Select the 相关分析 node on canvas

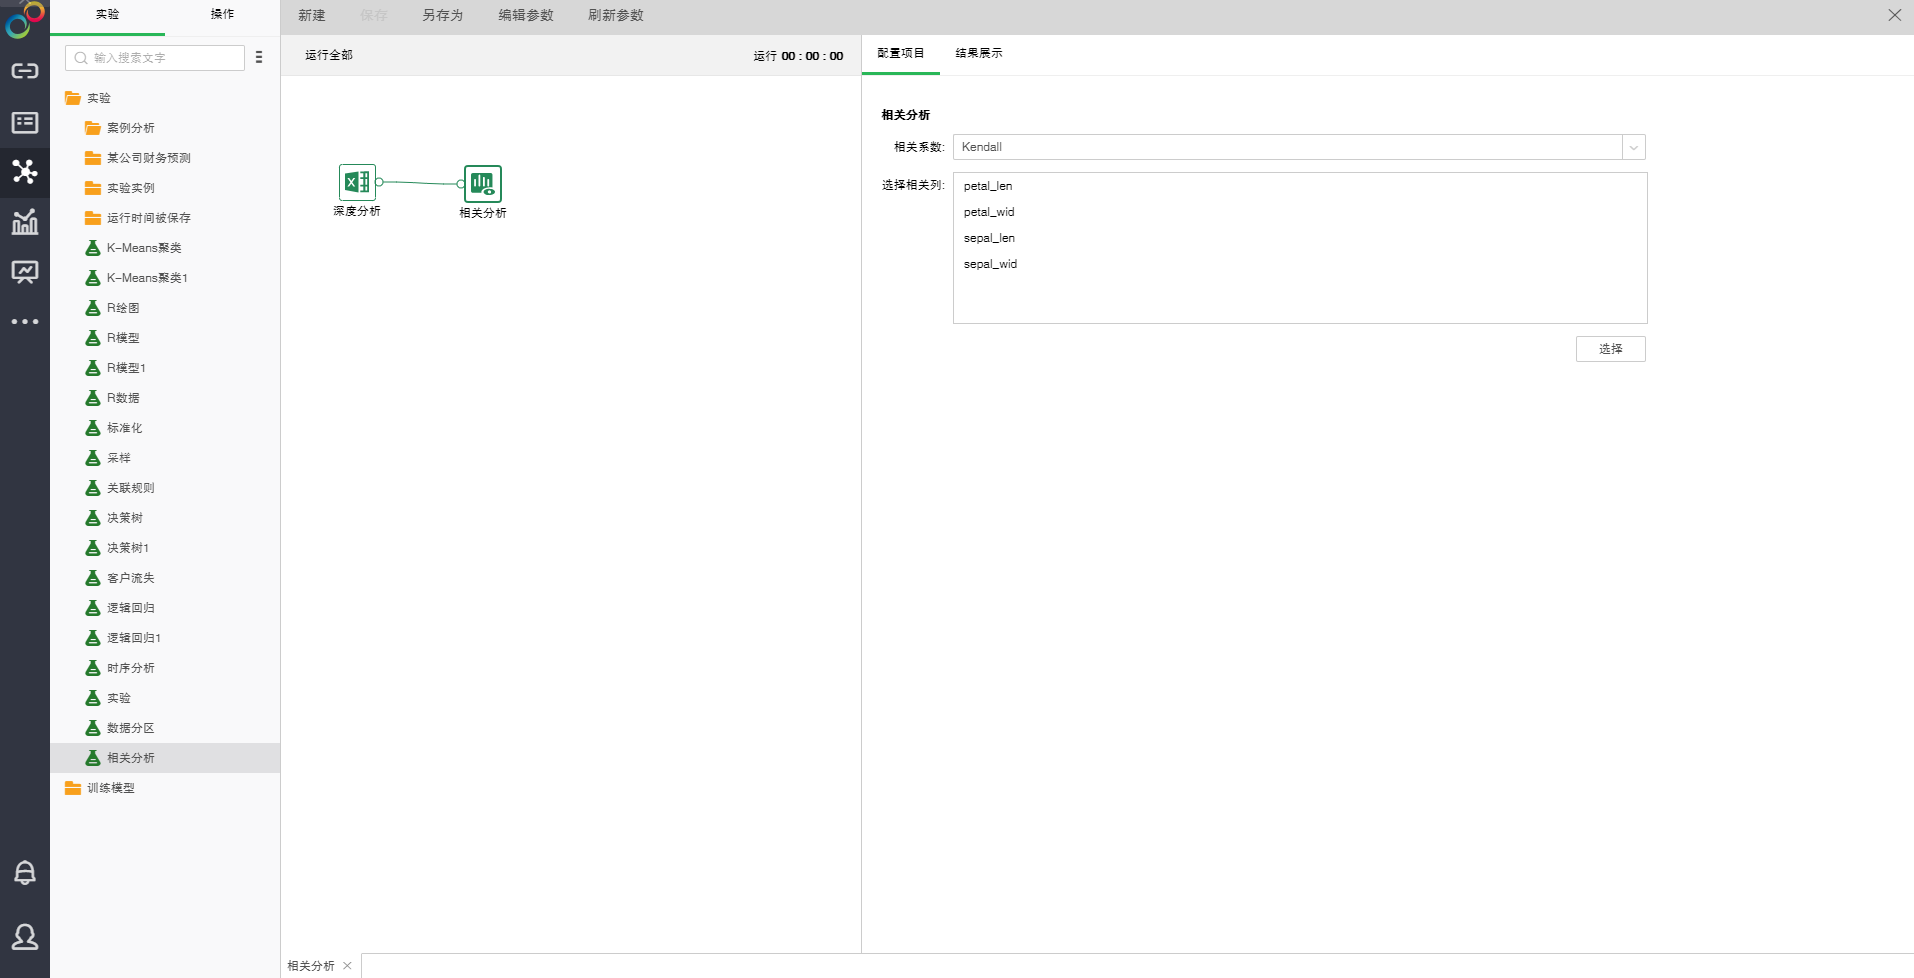tap(483, 184)
